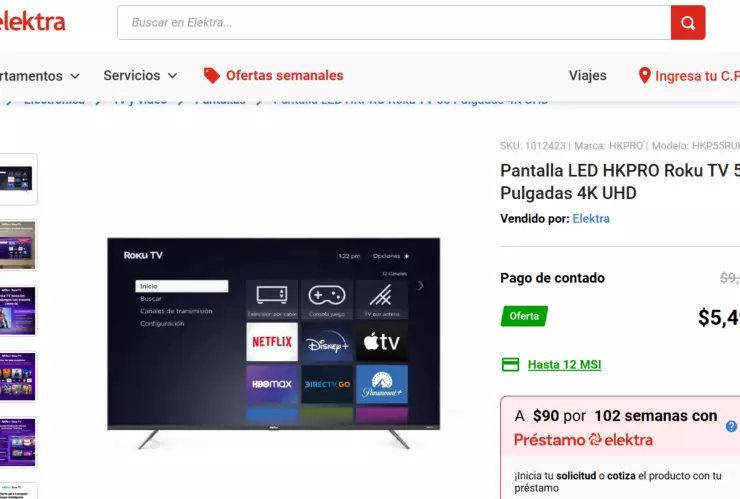
Task: Click the Hasta 12 MSI link
Action: [564, 364]
